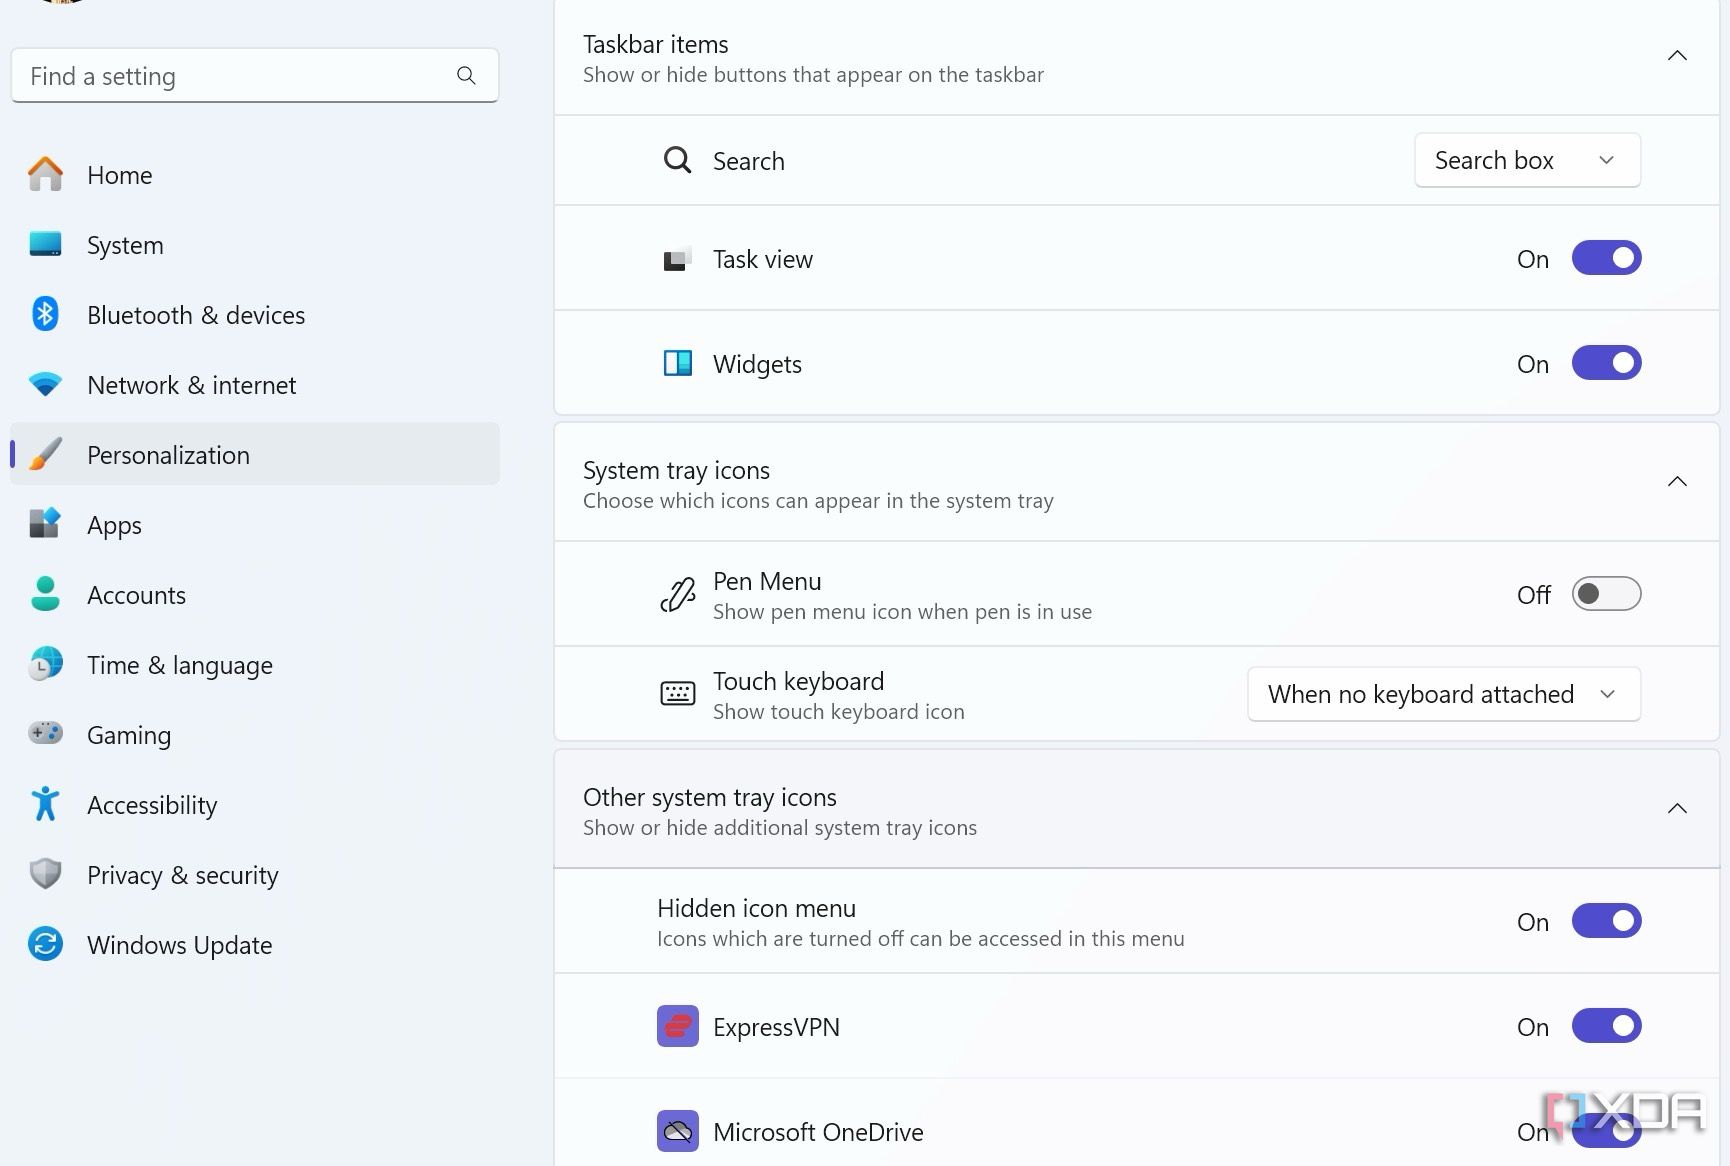The image size is (1730, 1166).
Task: Collapse the Taskbar items section
Action: pyautogui.click(x=1677, y=56)
